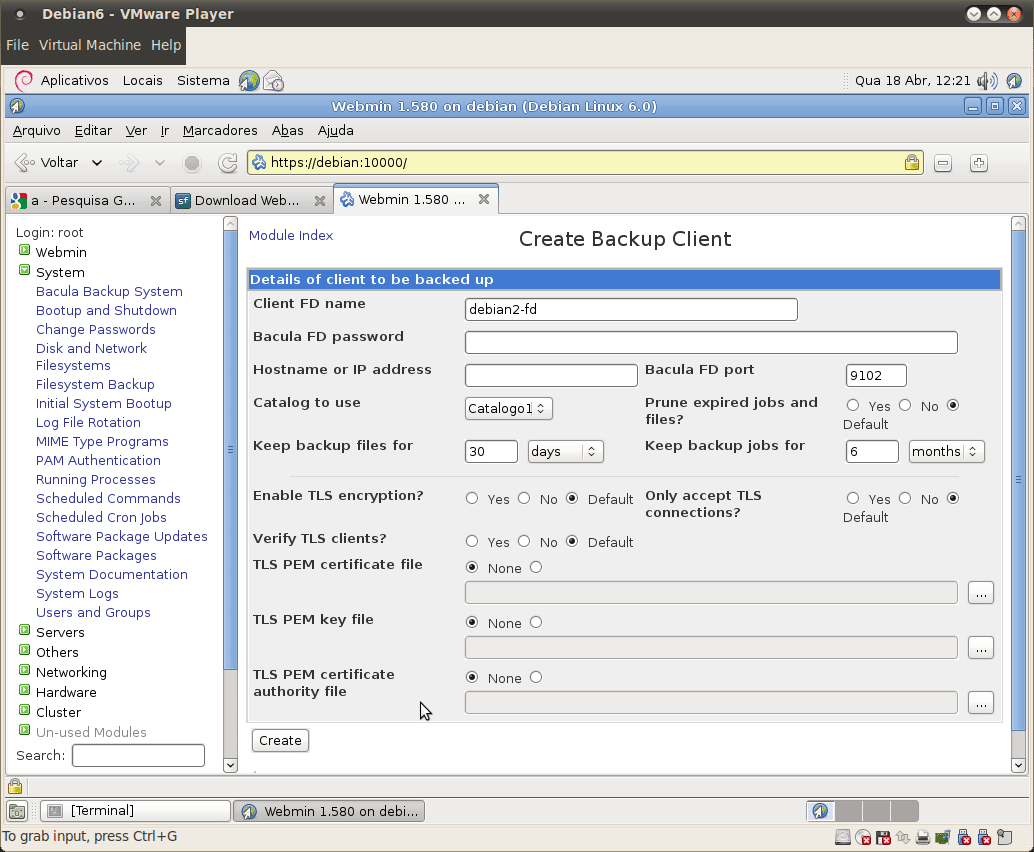This screenshot has height=852, width=1034.
Task: Open System Logs link
Action: pyautogui.click(x=77, y=593)
